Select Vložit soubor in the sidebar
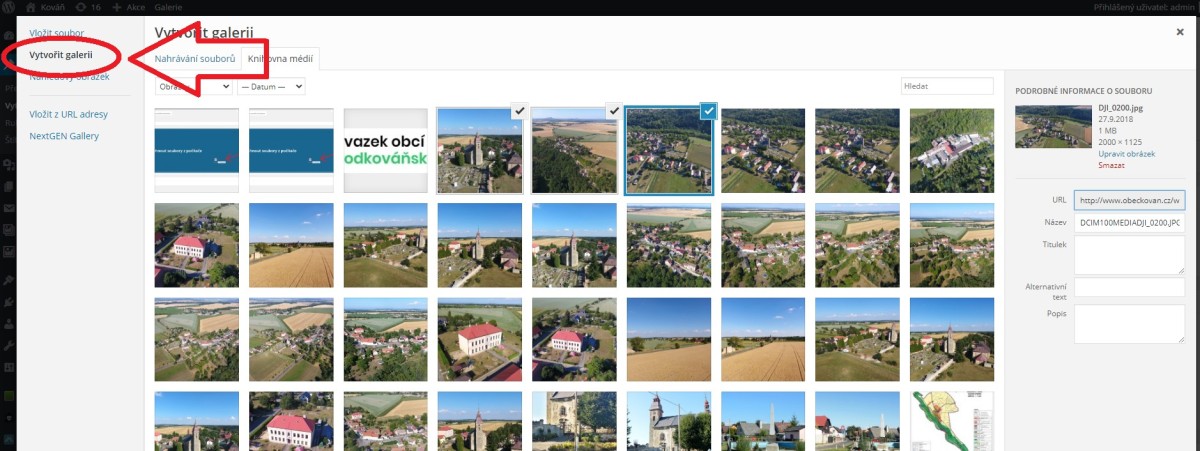 click(57, 33)
